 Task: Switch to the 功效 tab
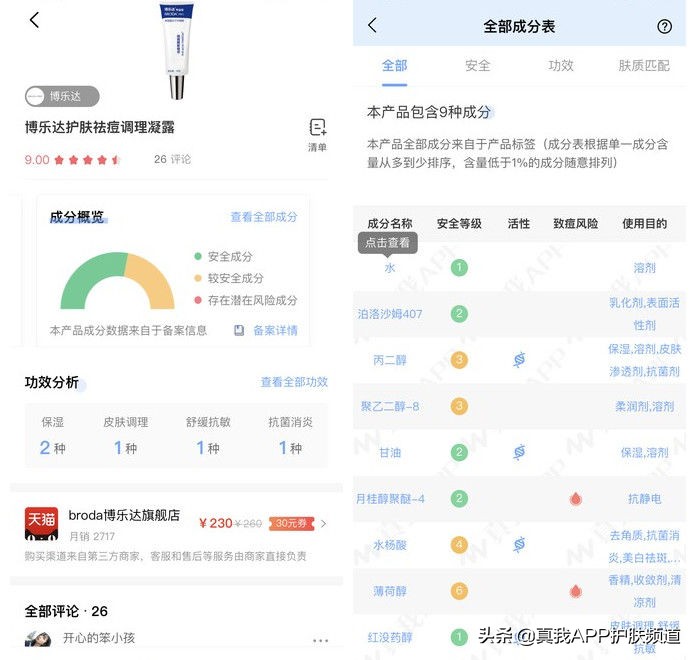click(561, 66)
